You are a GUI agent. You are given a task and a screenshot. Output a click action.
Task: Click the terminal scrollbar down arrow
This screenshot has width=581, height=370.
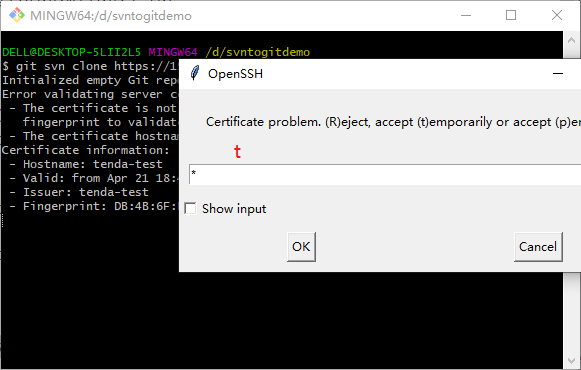click(x=571, y=360)
